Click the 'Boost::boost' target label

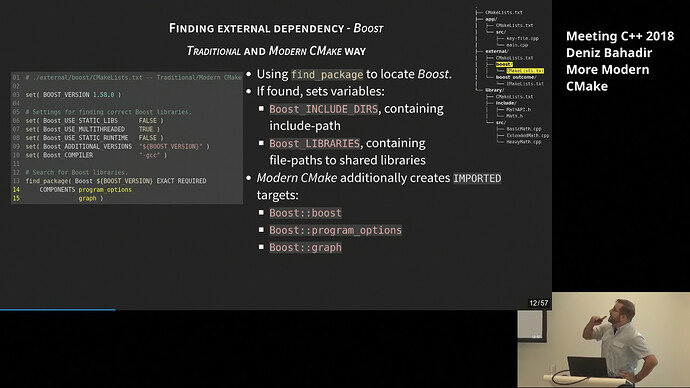[x=305, y=213]
